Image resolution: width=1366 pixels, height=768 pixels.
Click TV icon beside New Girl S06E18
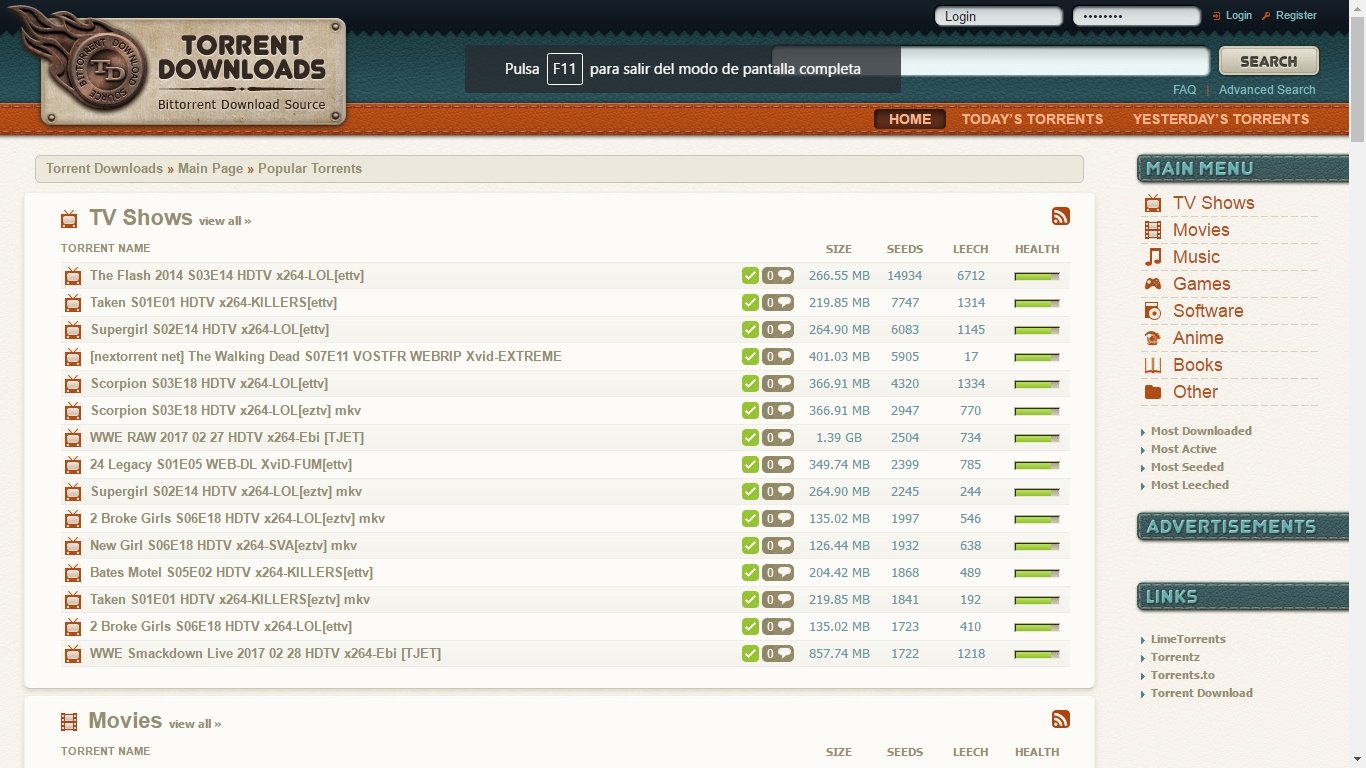point(72,546)
